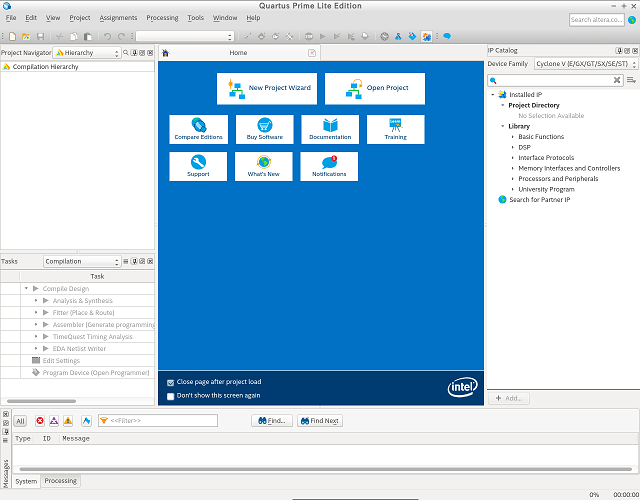Open the Device Family Cyclone V dropdown

pyautogui.click(x=586, y=64)
